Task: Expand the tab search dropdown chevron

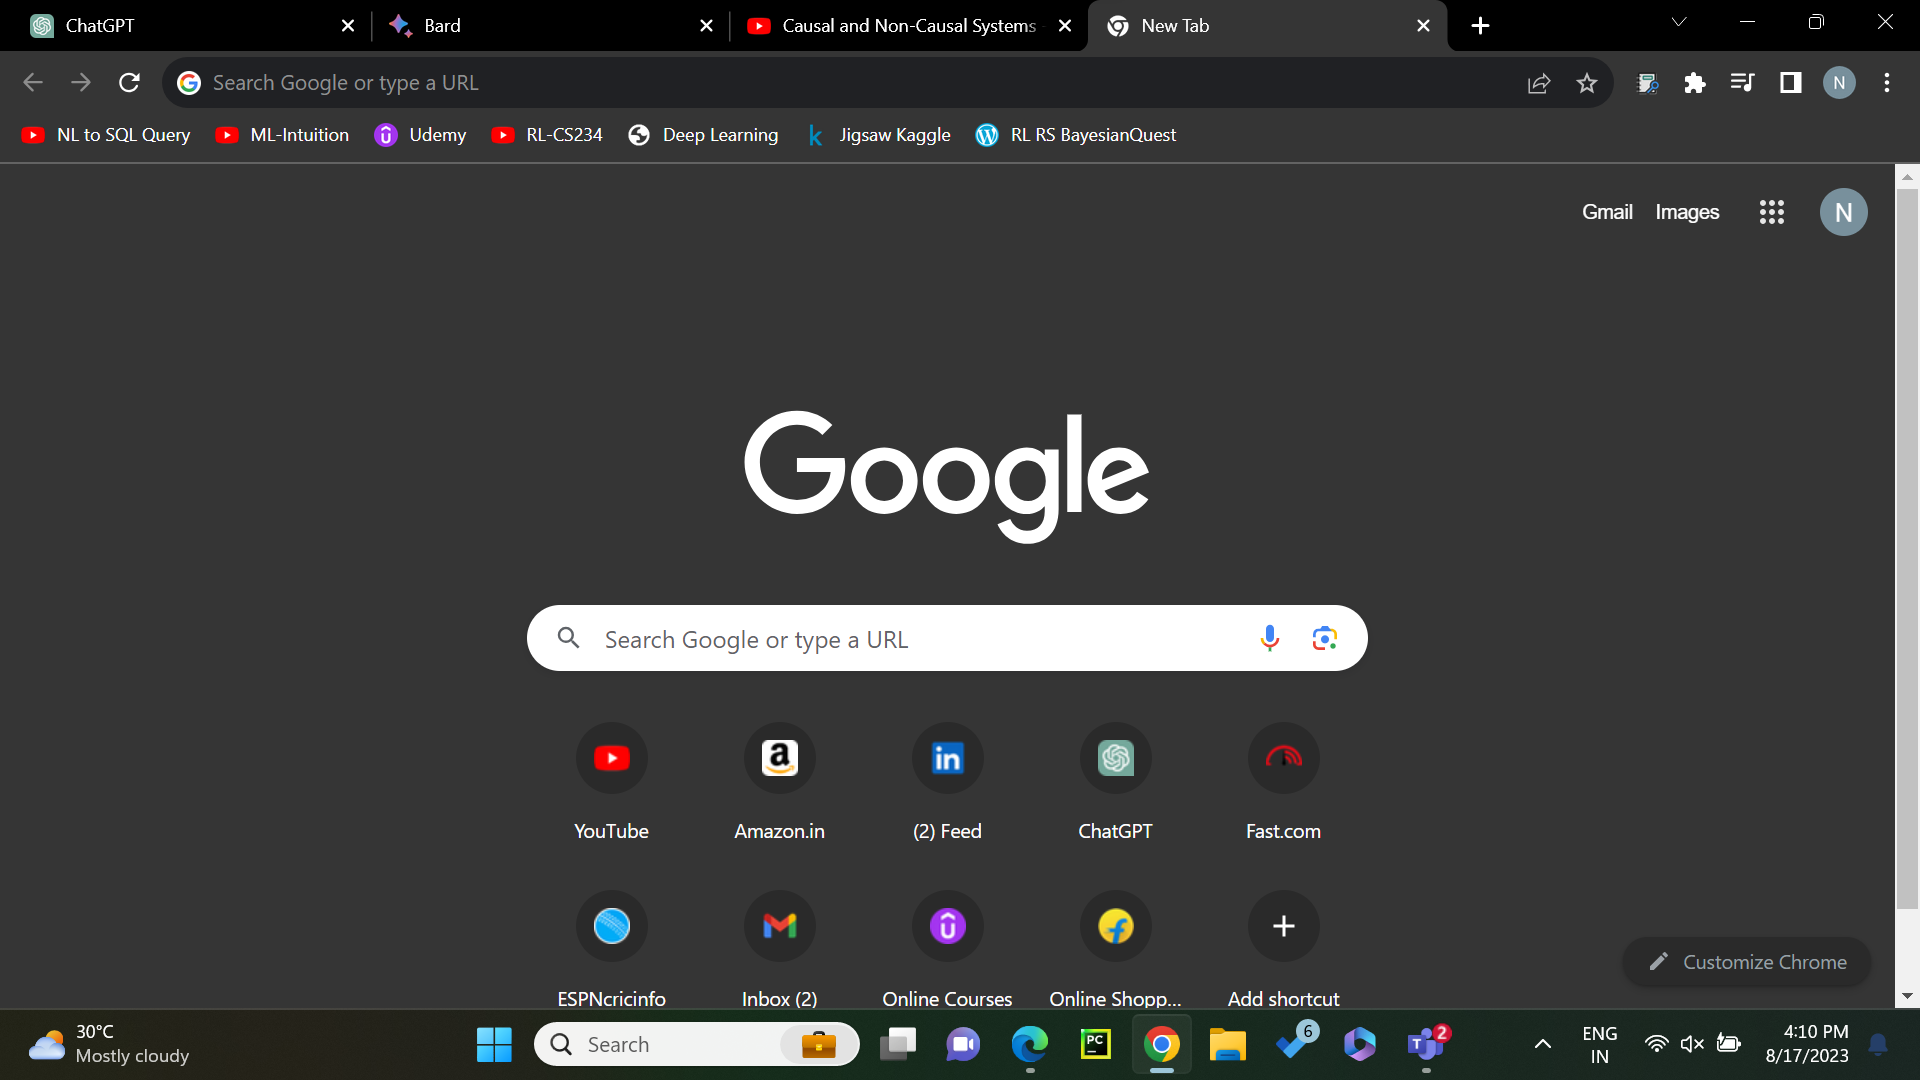Action: [x=1679, y=22]
